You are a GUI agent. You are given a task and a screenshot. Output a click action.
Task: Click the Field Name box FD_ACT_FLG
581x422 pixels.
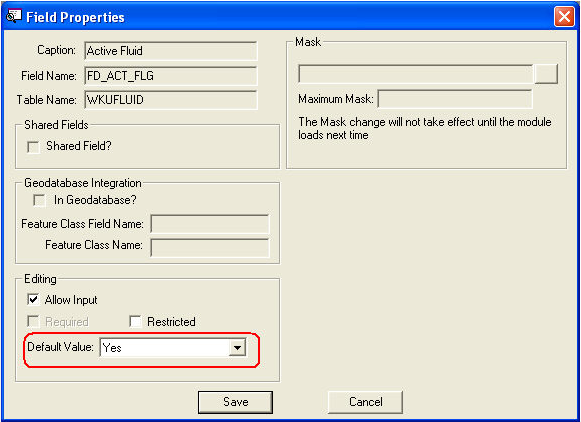click(171, 76)
